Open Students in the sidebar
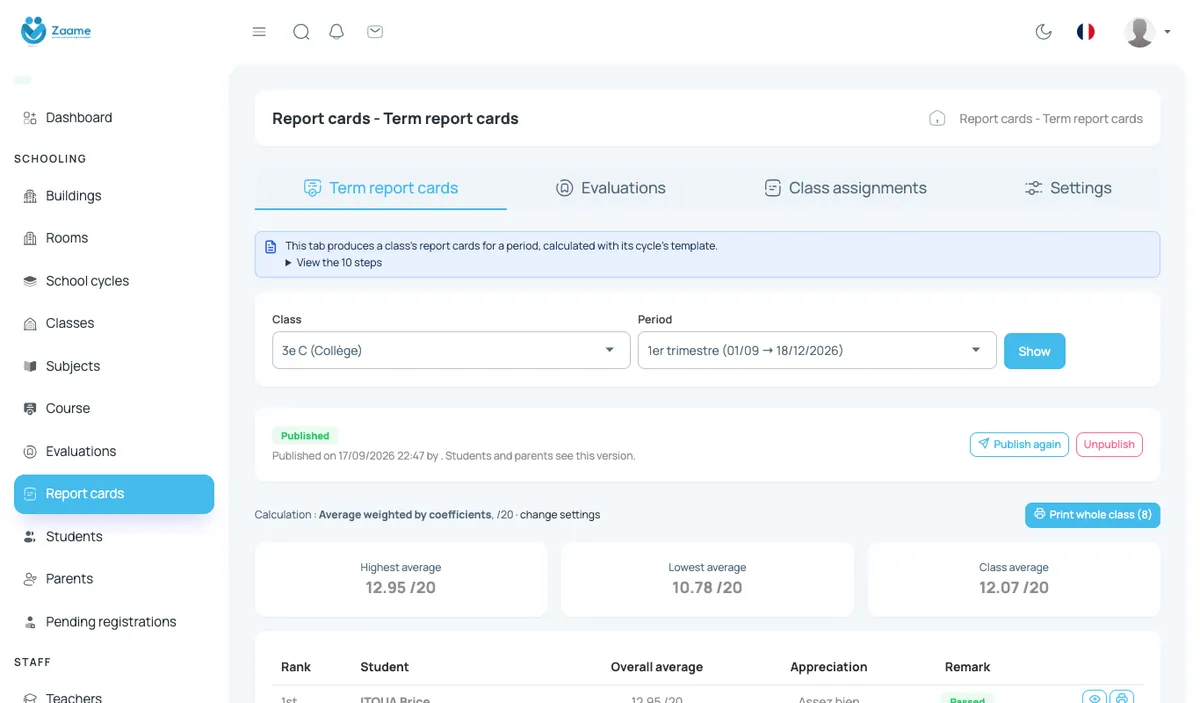1200x703 pixels. tap(114, 537)
